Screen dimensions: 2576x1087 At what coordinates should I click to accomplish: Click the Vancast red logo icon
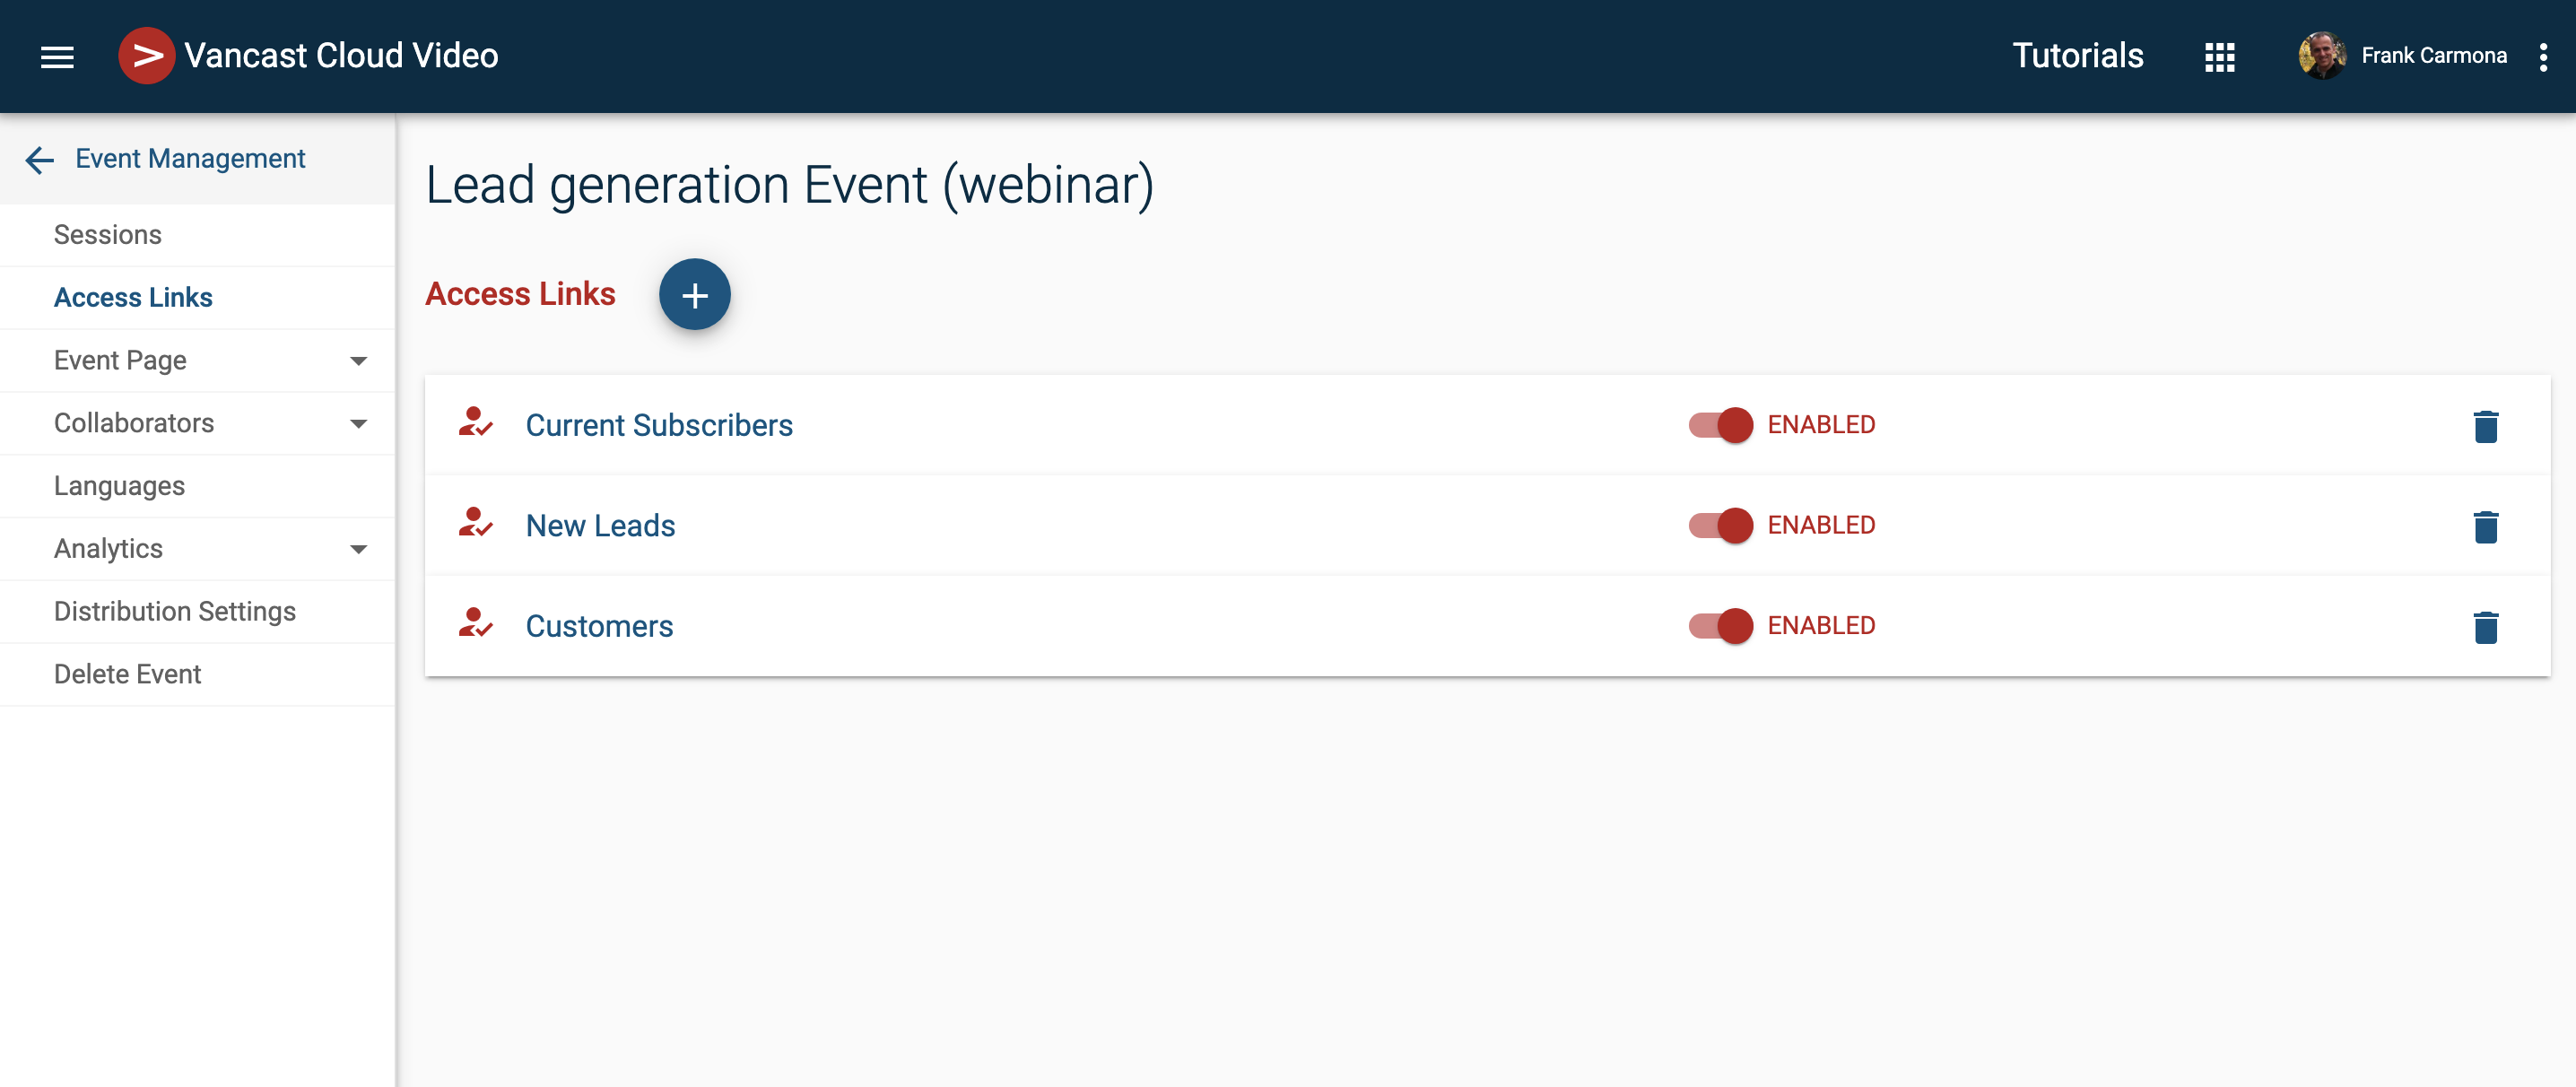tap(146, 56)
